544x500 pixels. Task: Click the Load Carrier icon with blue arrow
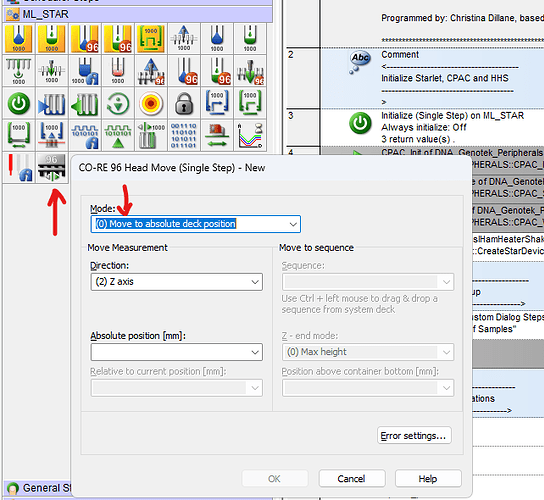(52, 103)
